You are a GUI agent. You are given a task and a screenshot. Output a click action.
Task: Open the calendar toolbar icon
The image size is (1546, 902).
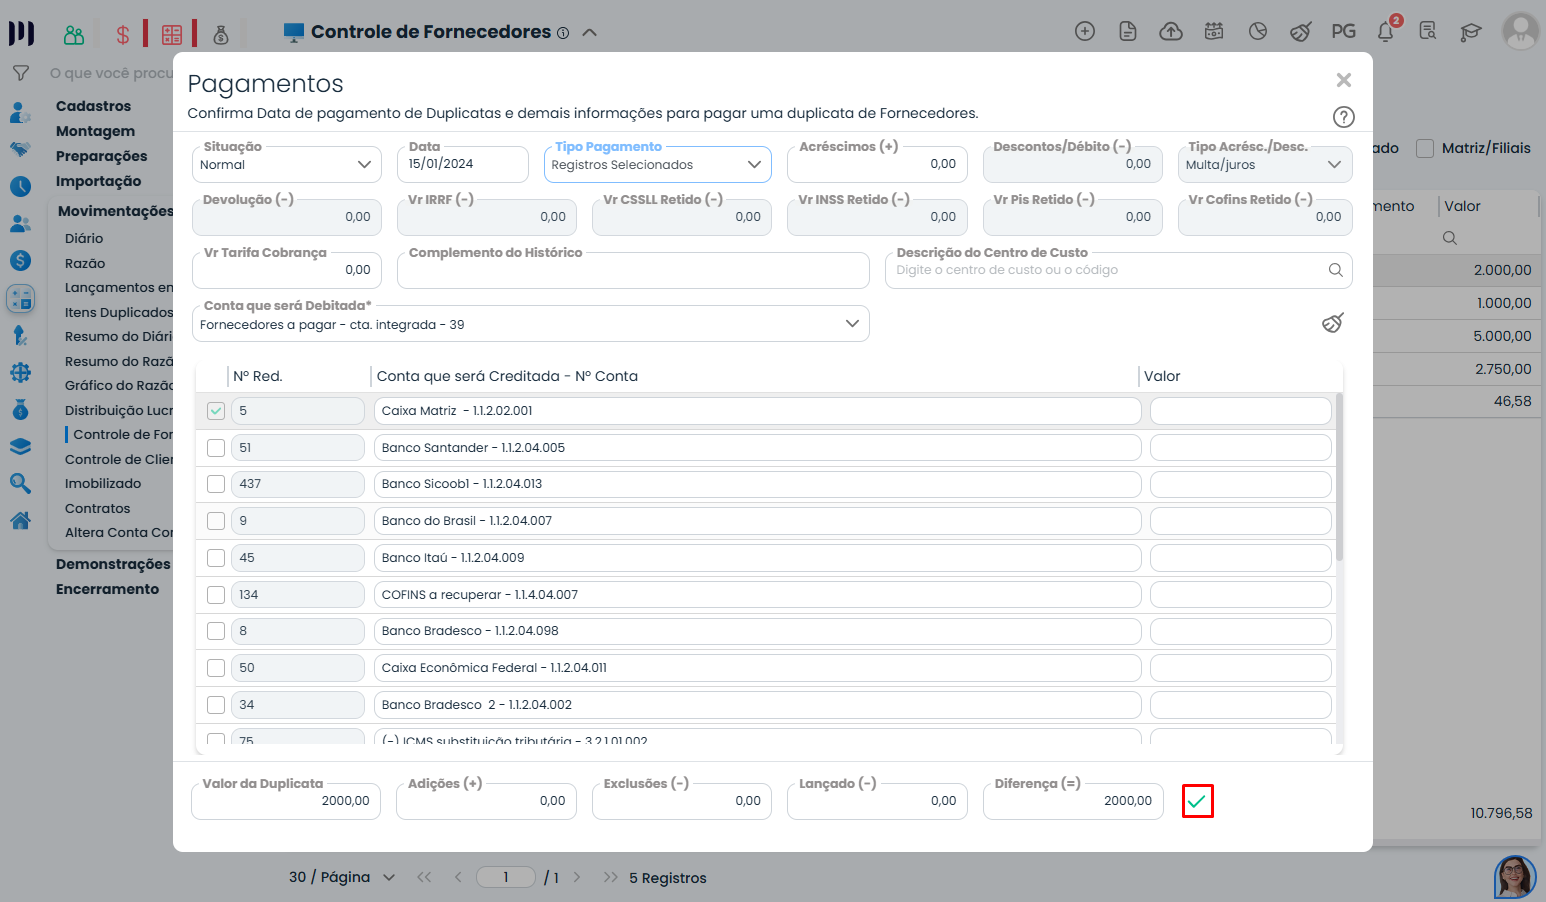1214,32
